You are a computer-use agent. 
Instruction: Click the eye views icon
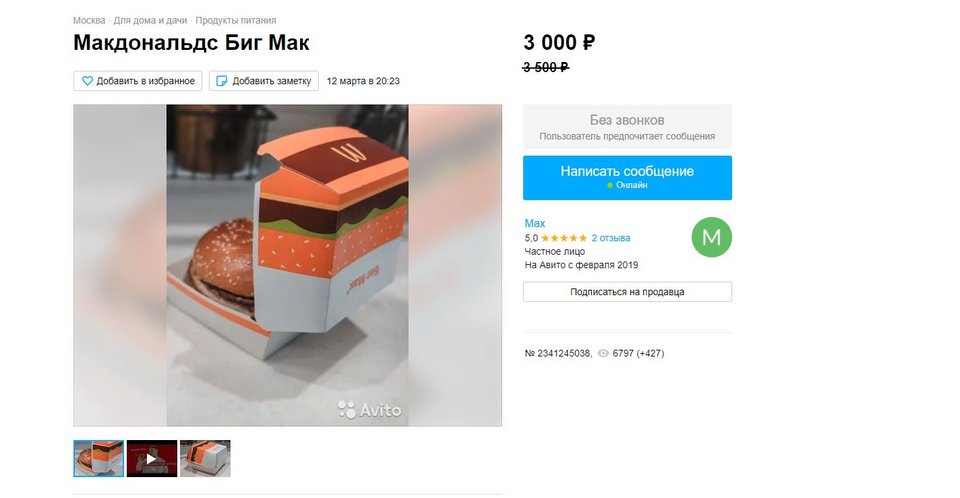pyautogui.click(x=603, y=353)
